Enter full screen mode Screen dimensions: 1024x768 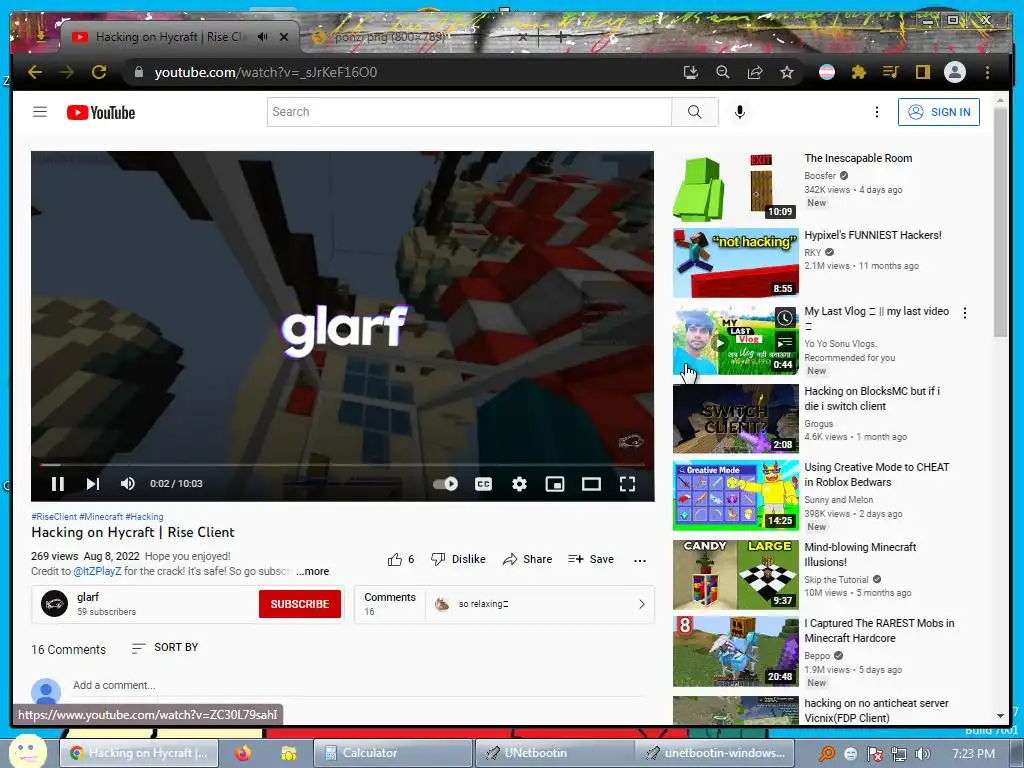[628, 484]
